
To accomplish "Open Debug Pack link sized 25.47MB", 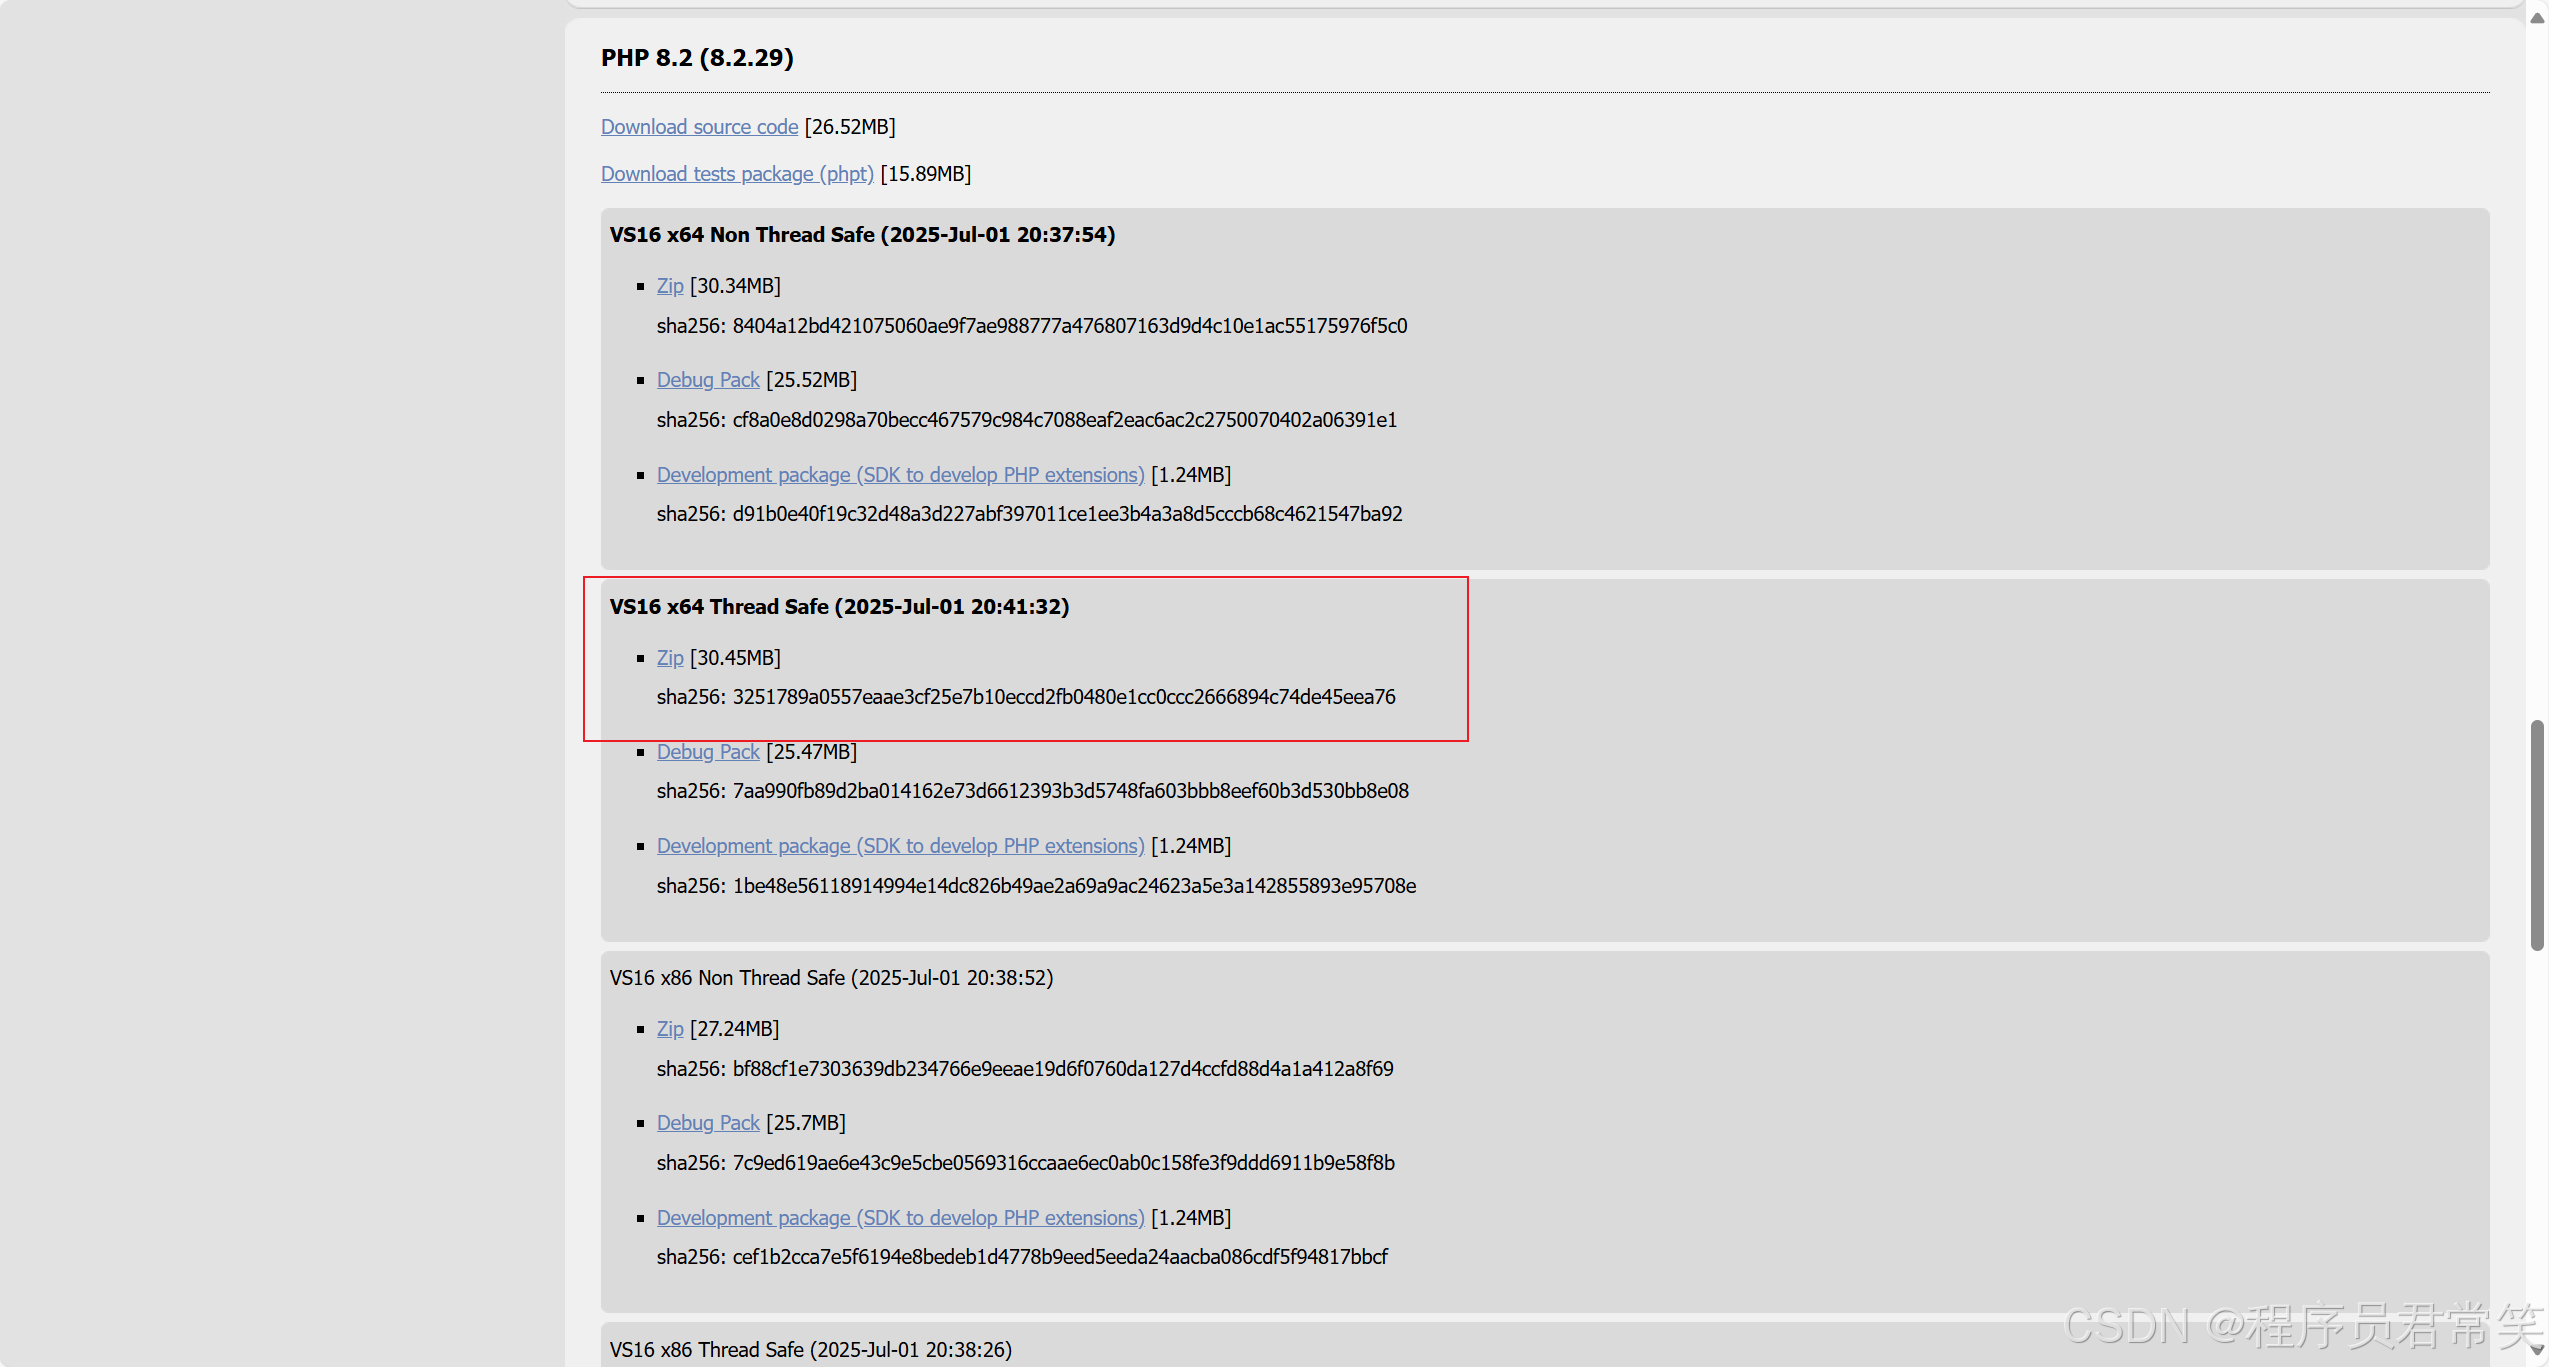I will (708, 752).
